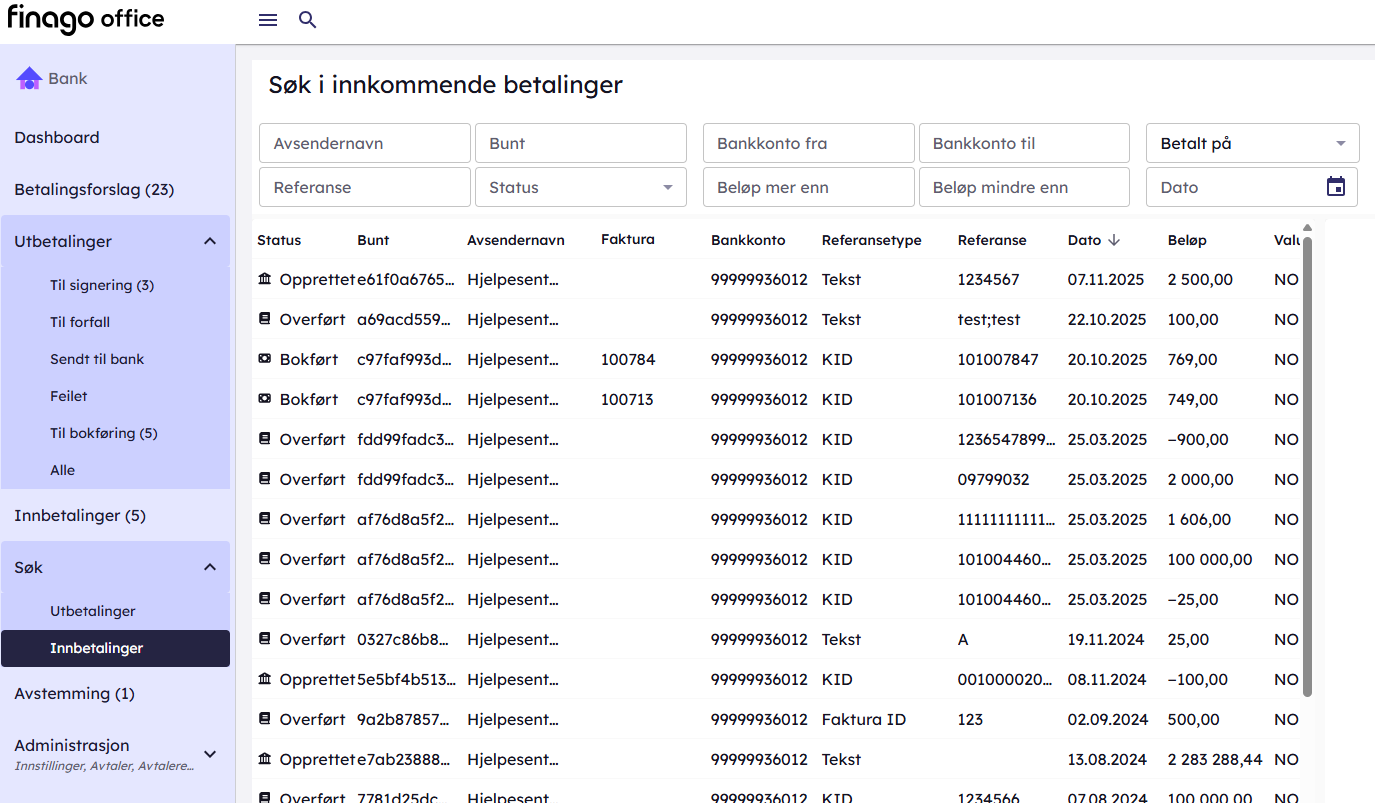
Task: Click the Overført status icon on 22.10.2025 row
Action: coord(264,320)
